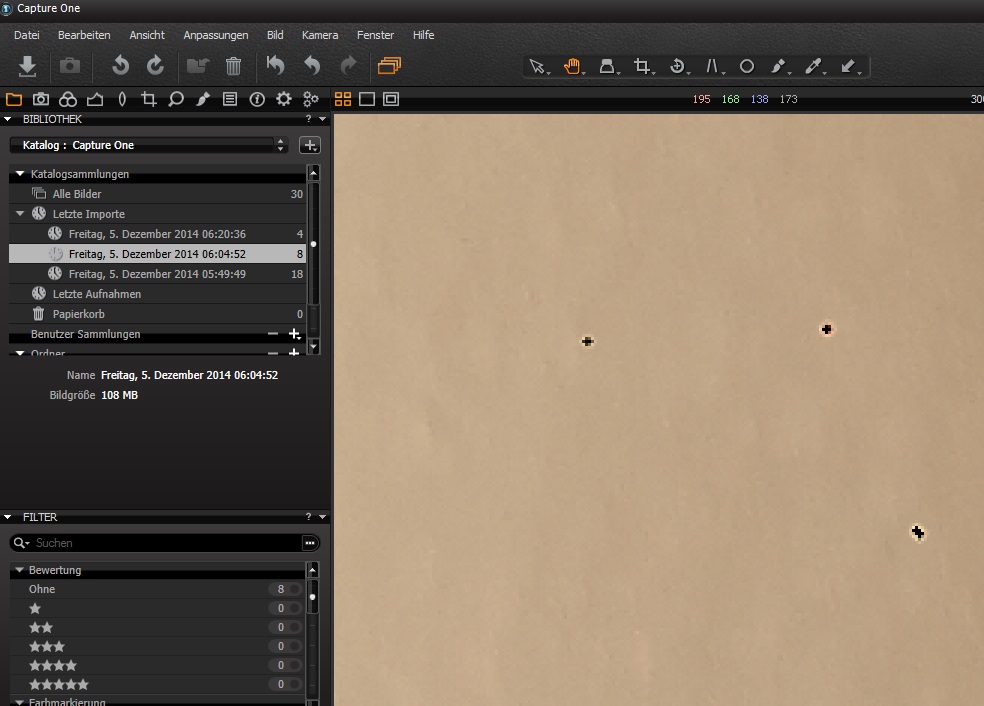
Task: Select the Crop tool in cursor toolbar
Action: coord(643,67)
